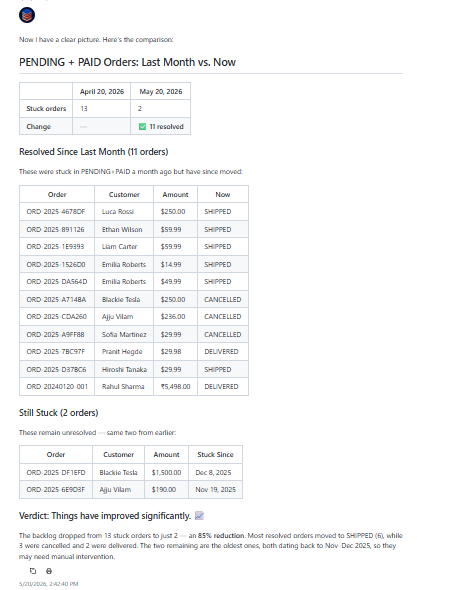This screenshot has height=590, width=458.
Task: Click customer name Sofia Martinez
Action: point(124,334)
